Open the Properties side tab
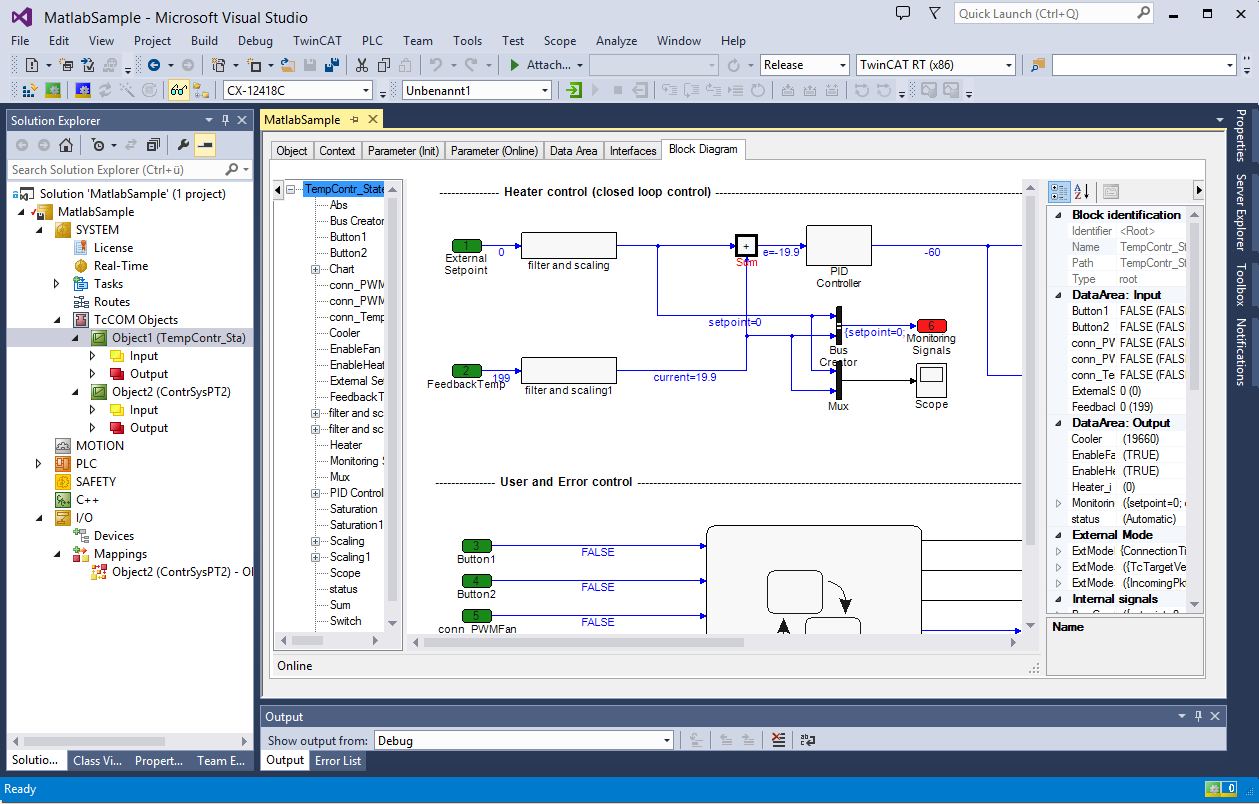 coord(1241,135)
